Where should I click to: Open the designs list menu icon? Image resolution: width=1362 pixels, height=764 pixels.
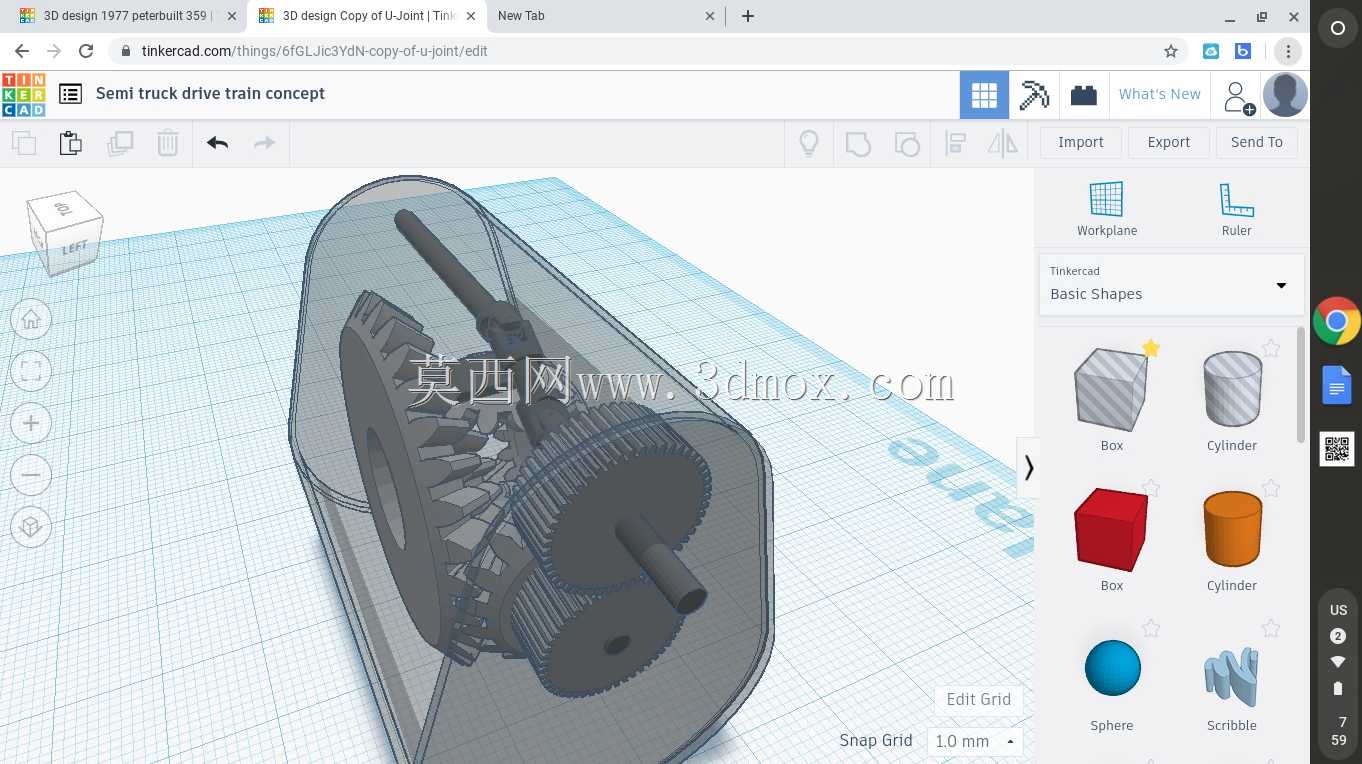pos(70,94)
